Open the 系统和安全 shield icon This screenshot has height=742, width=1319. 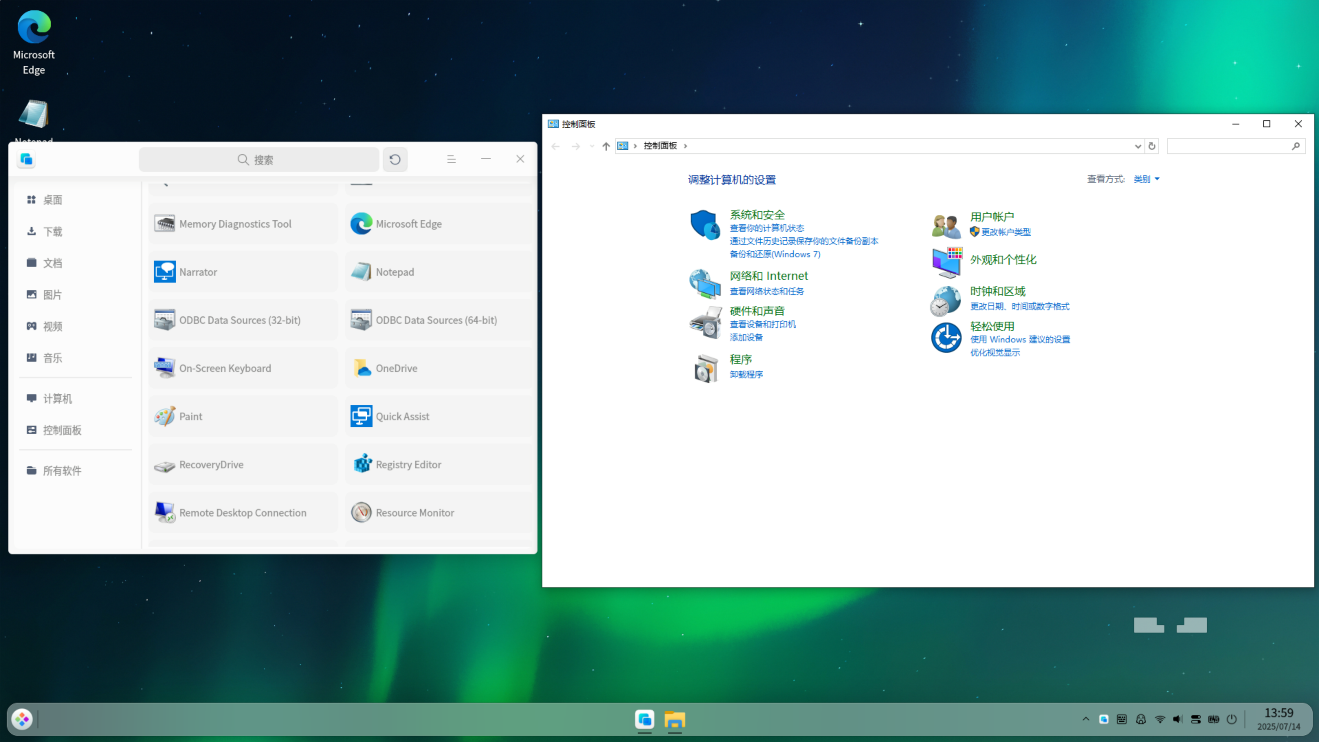point(705,225)
